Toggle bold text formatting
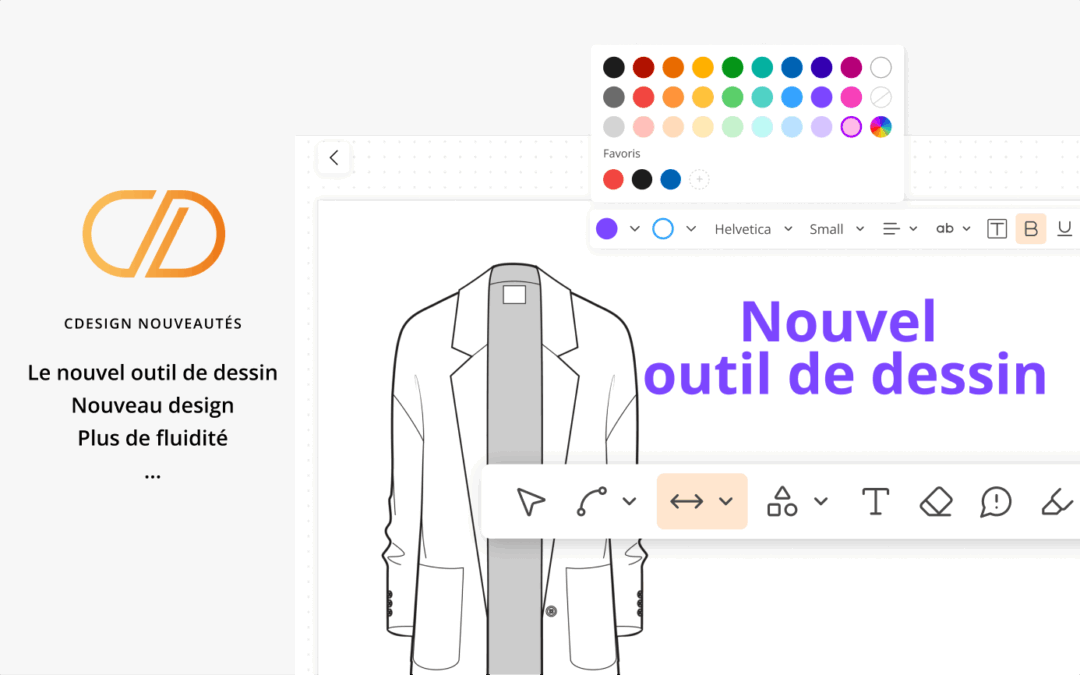 1030,228
